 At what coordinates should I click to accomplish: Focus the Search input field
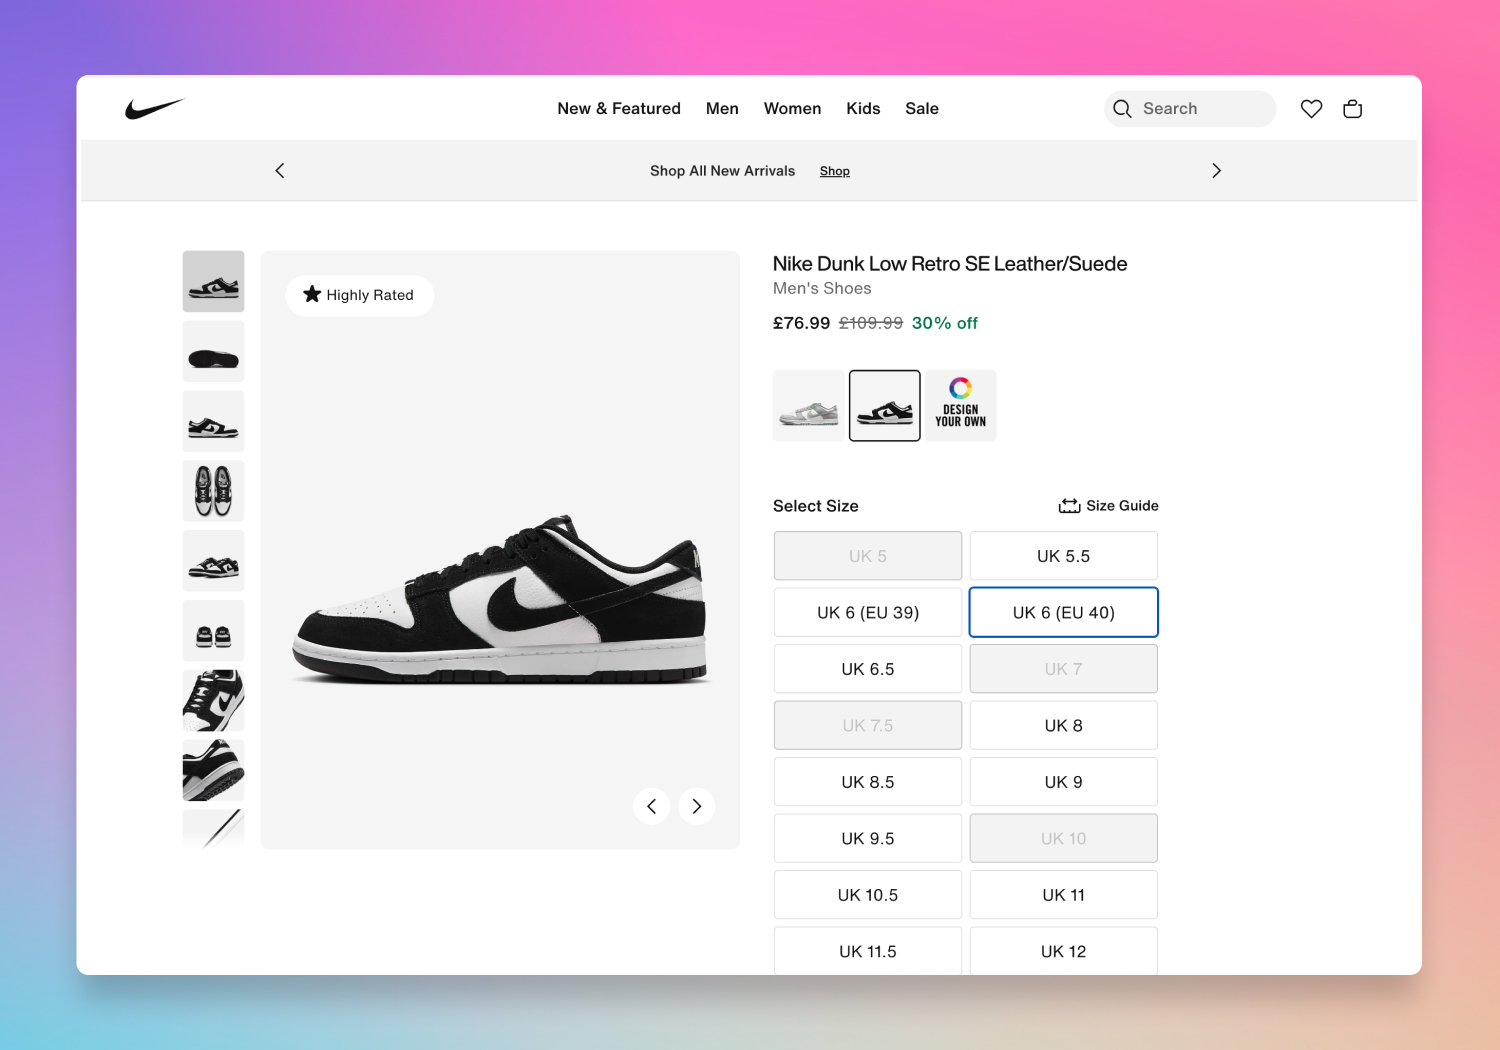[x=1190, y=109]
